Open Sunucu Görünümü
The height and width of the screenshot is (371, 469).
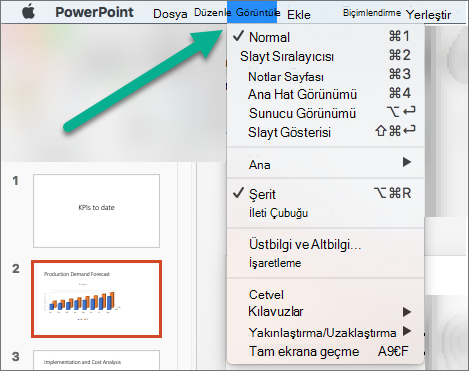click(325, 113)
